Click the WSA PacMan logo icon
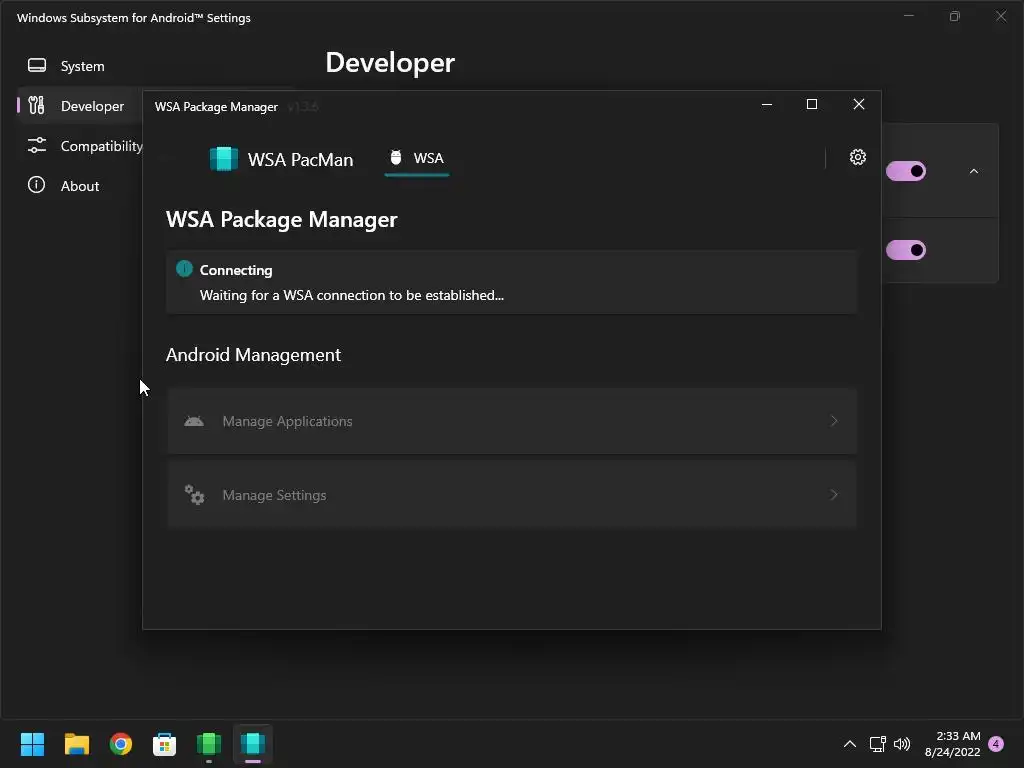 [x=224, y=159]
